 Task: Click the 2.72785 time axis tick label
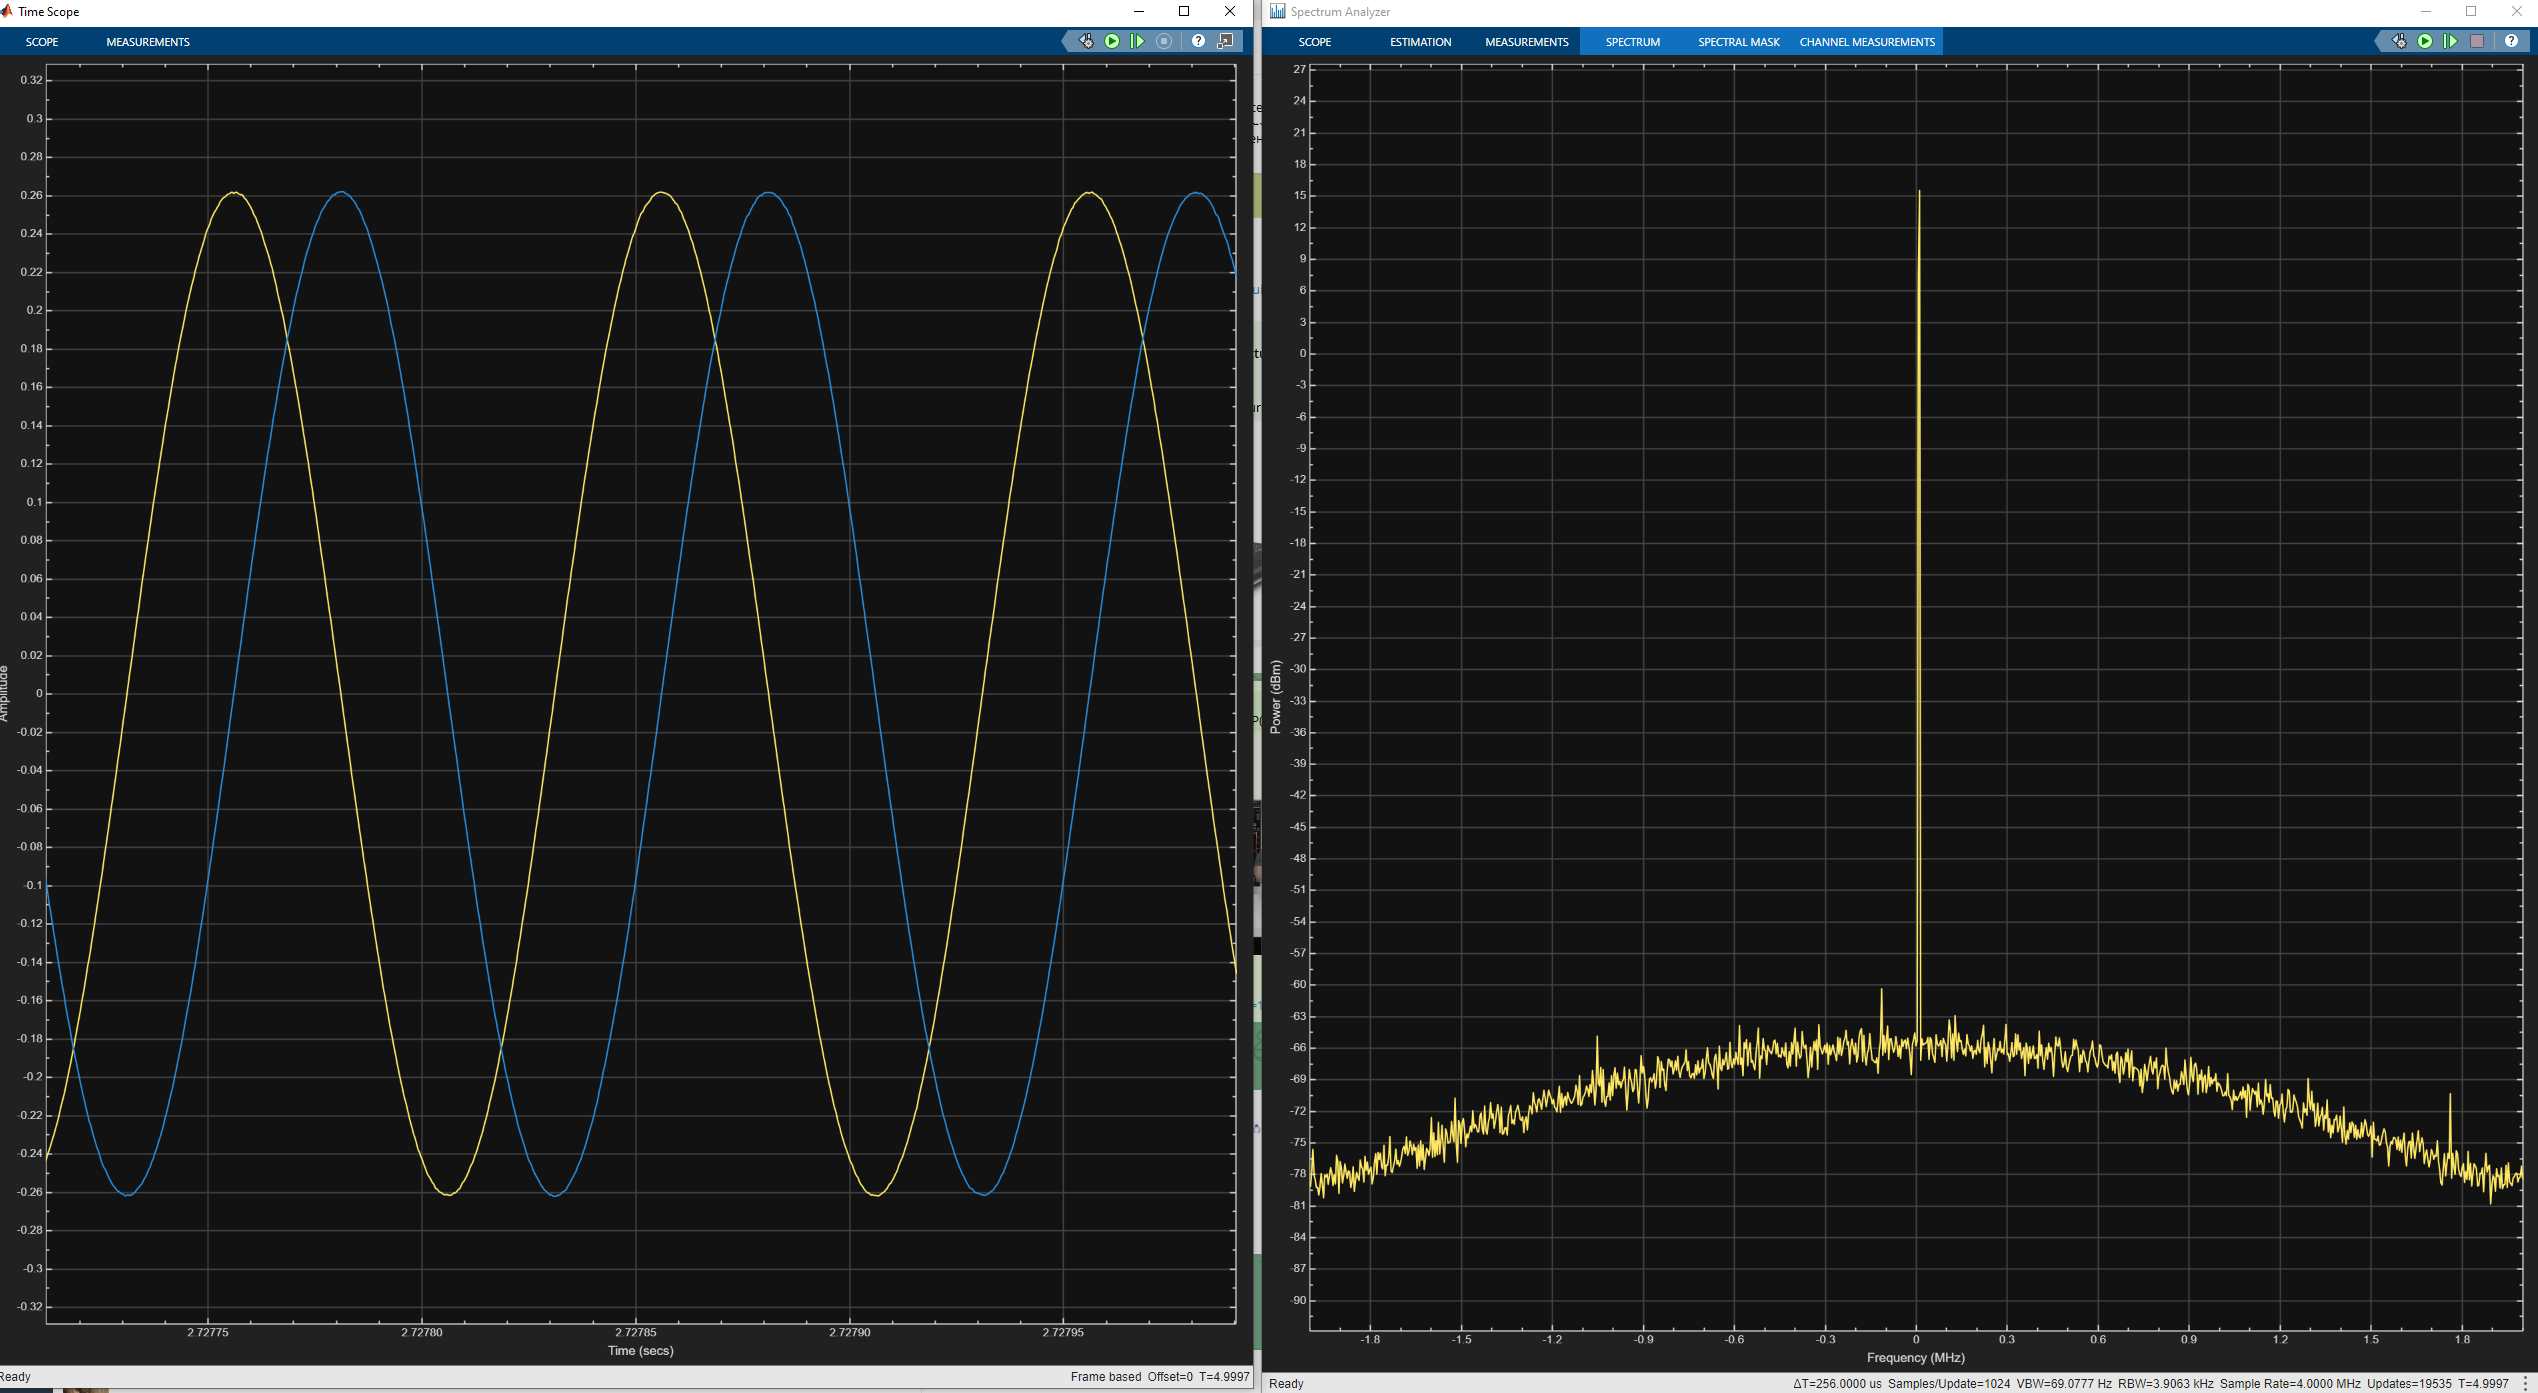[x=636, y=1332]
